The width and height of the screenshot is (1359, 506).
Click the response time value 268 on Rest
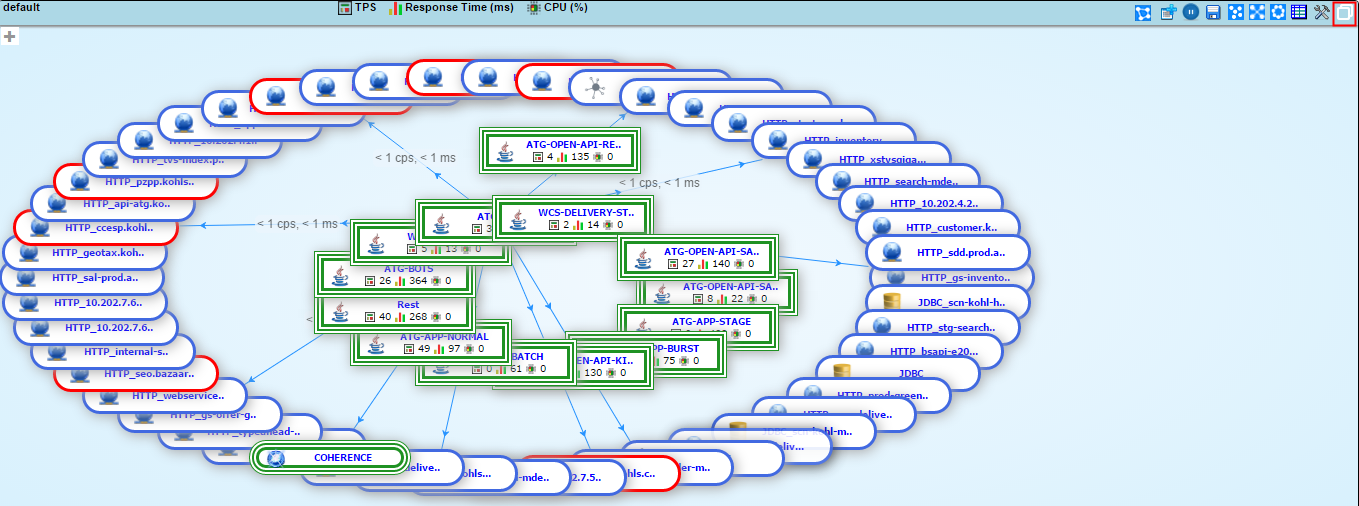[418, 317]
